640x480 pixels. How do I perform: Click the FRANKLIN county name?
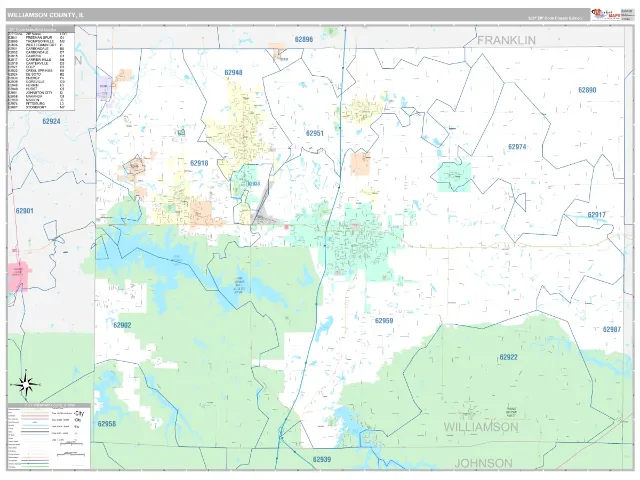coord(507,40)
